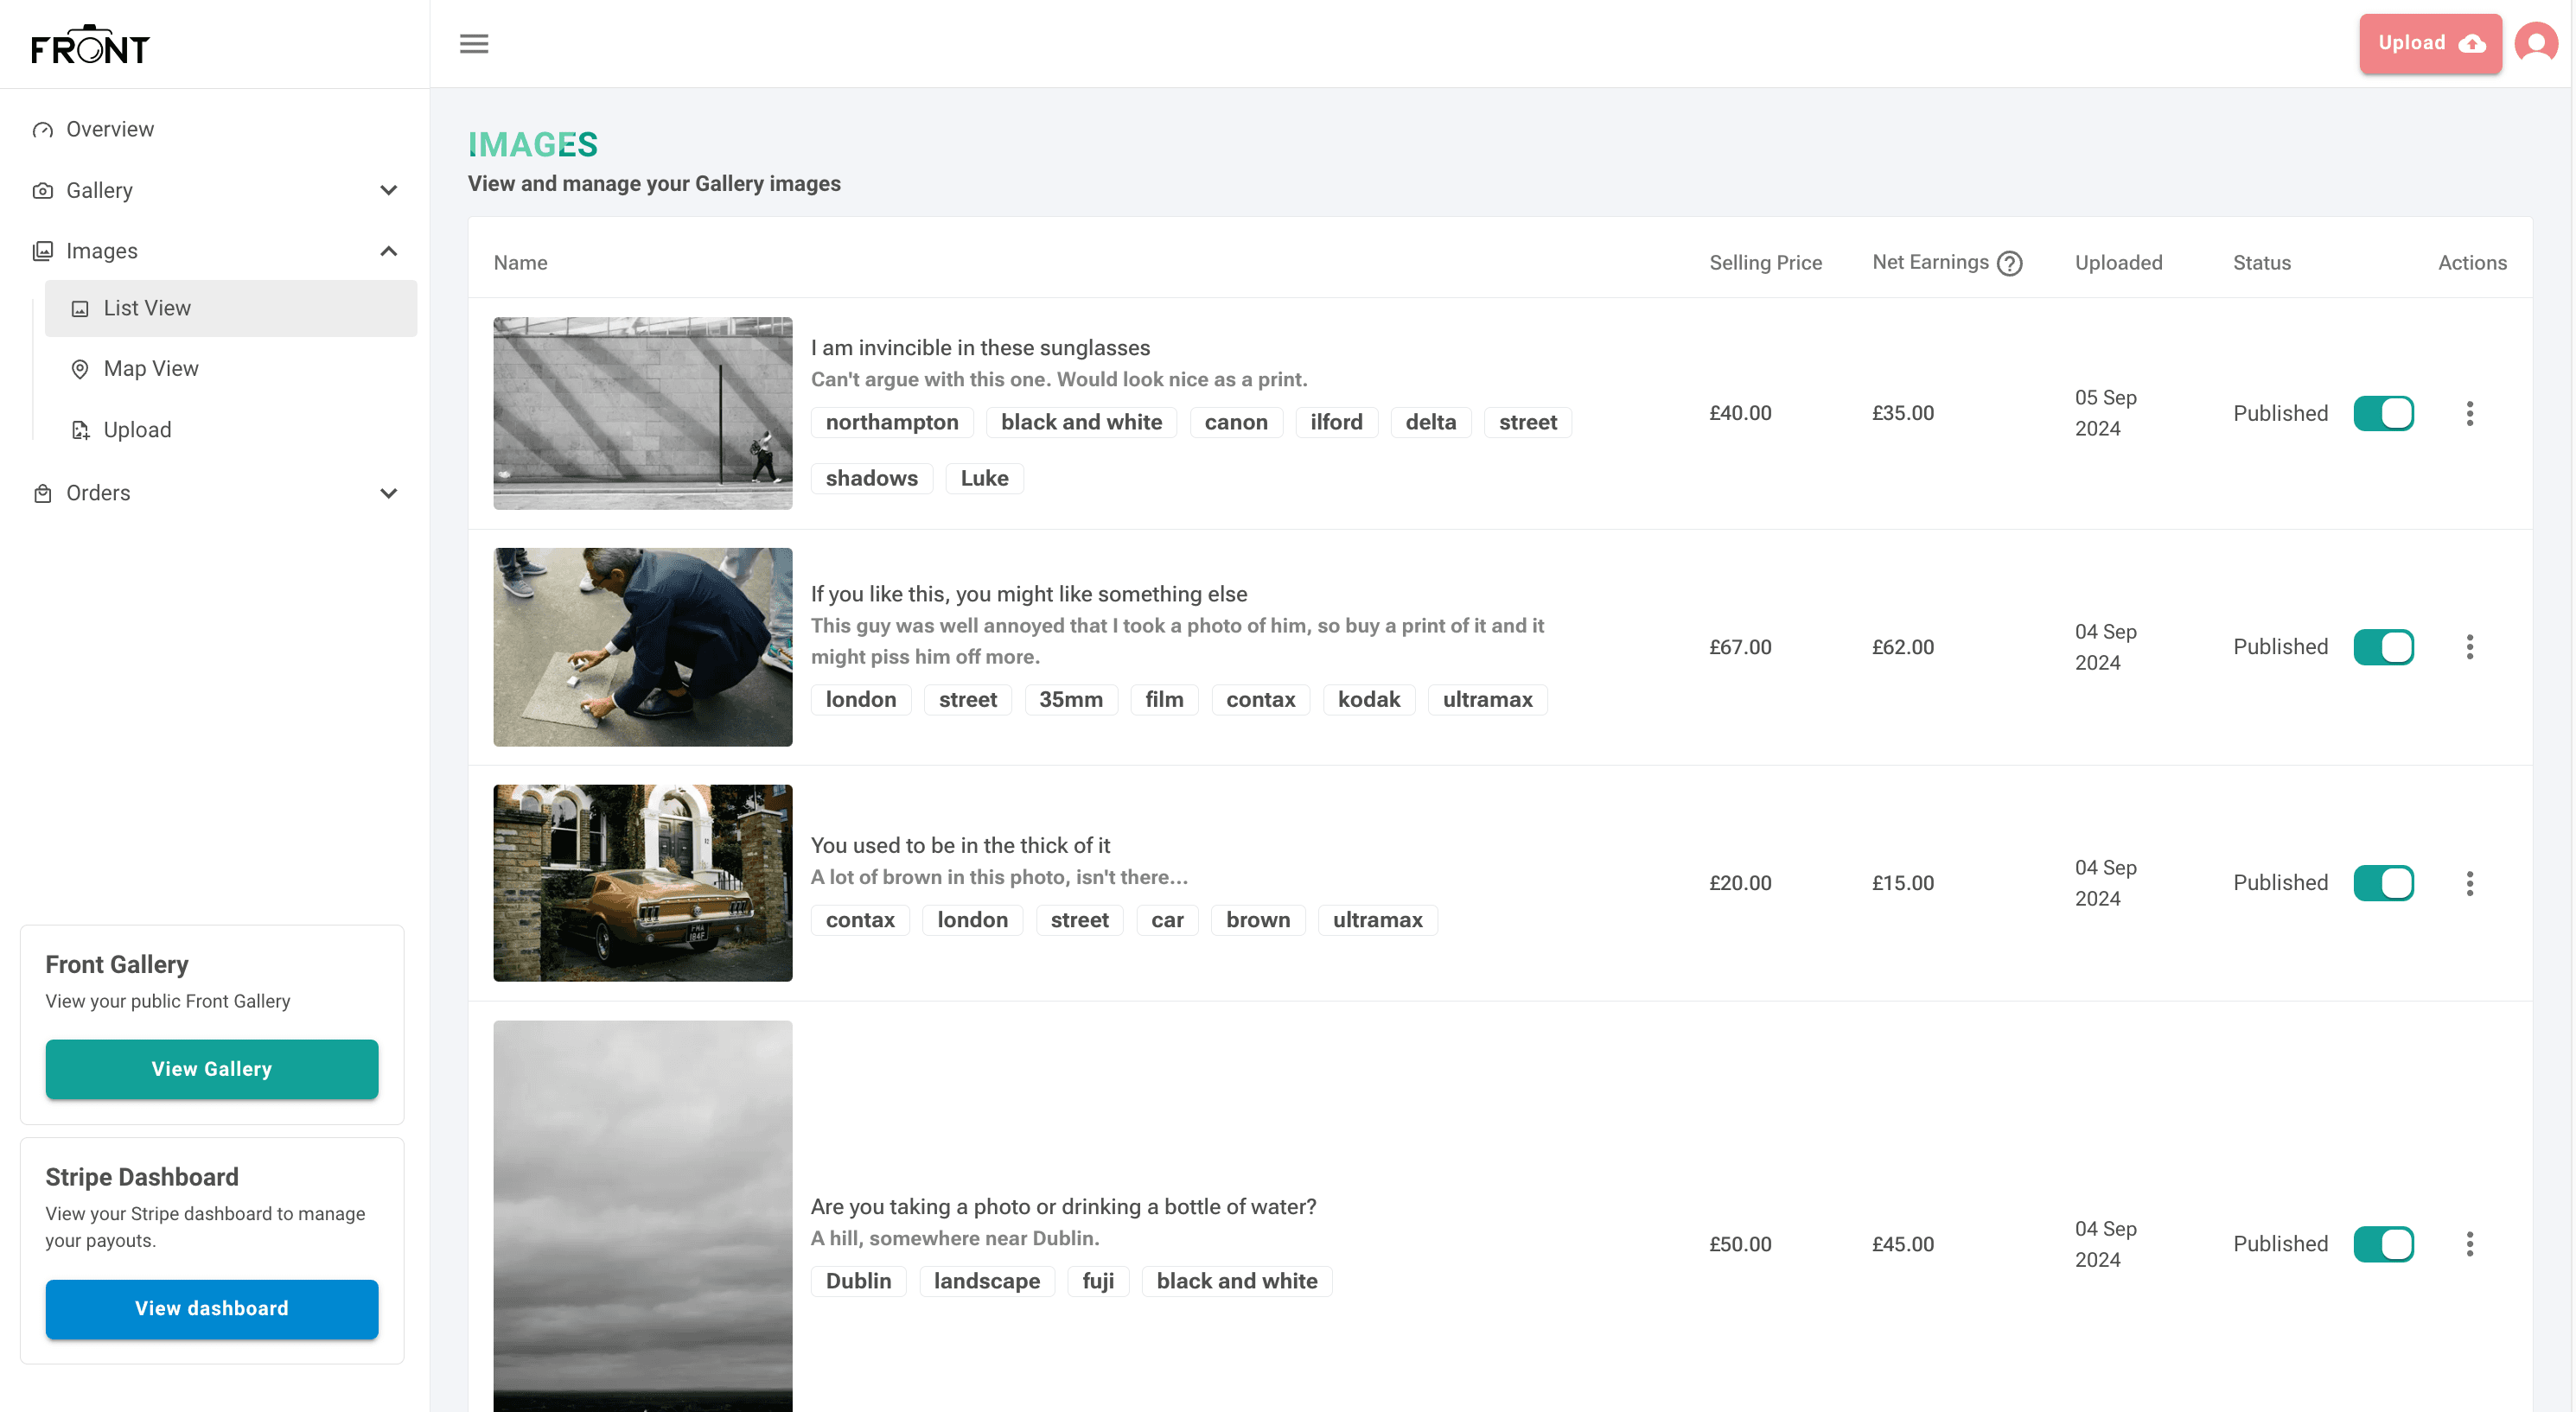This screenshot has width=2576, height=1412.
Task: Click the red Upload button in header
Action: coord(2430,44)
